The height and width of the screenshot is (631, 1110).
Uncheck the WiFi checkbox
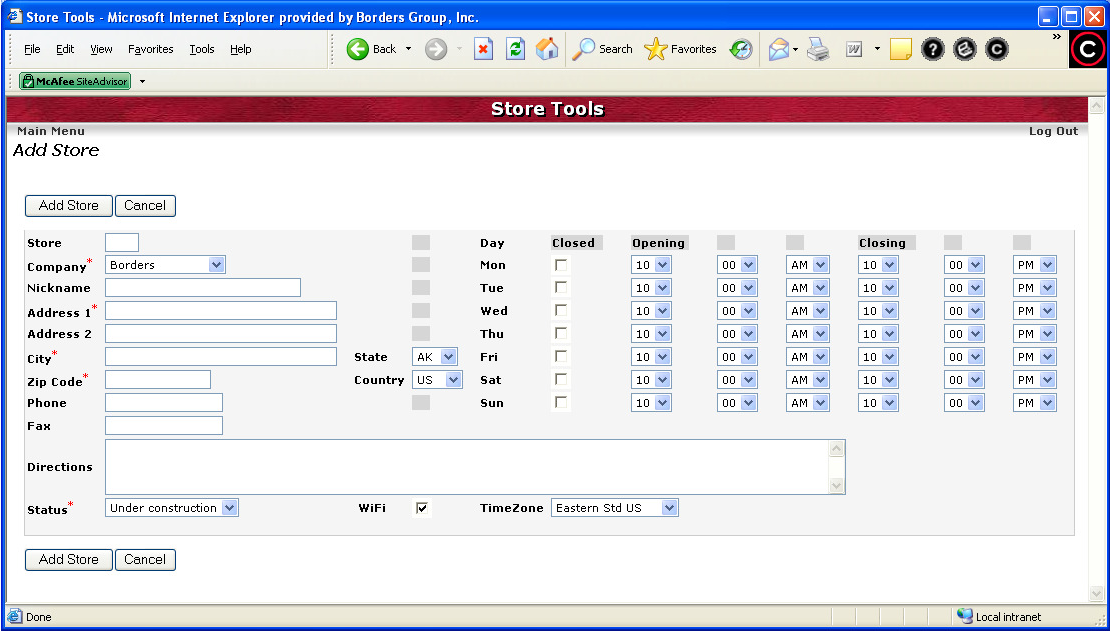[422, 508]
